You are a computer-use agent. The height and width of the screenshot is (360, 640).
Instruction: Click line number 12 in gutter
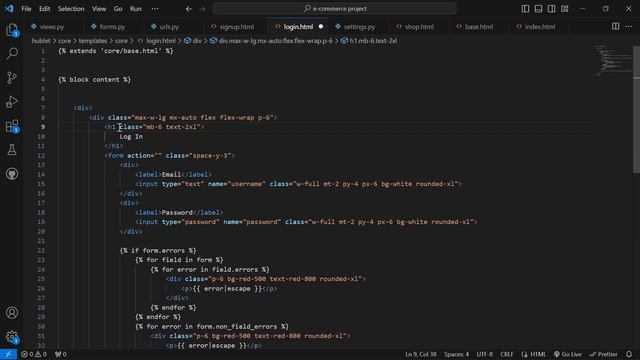[x=41, y=156]
